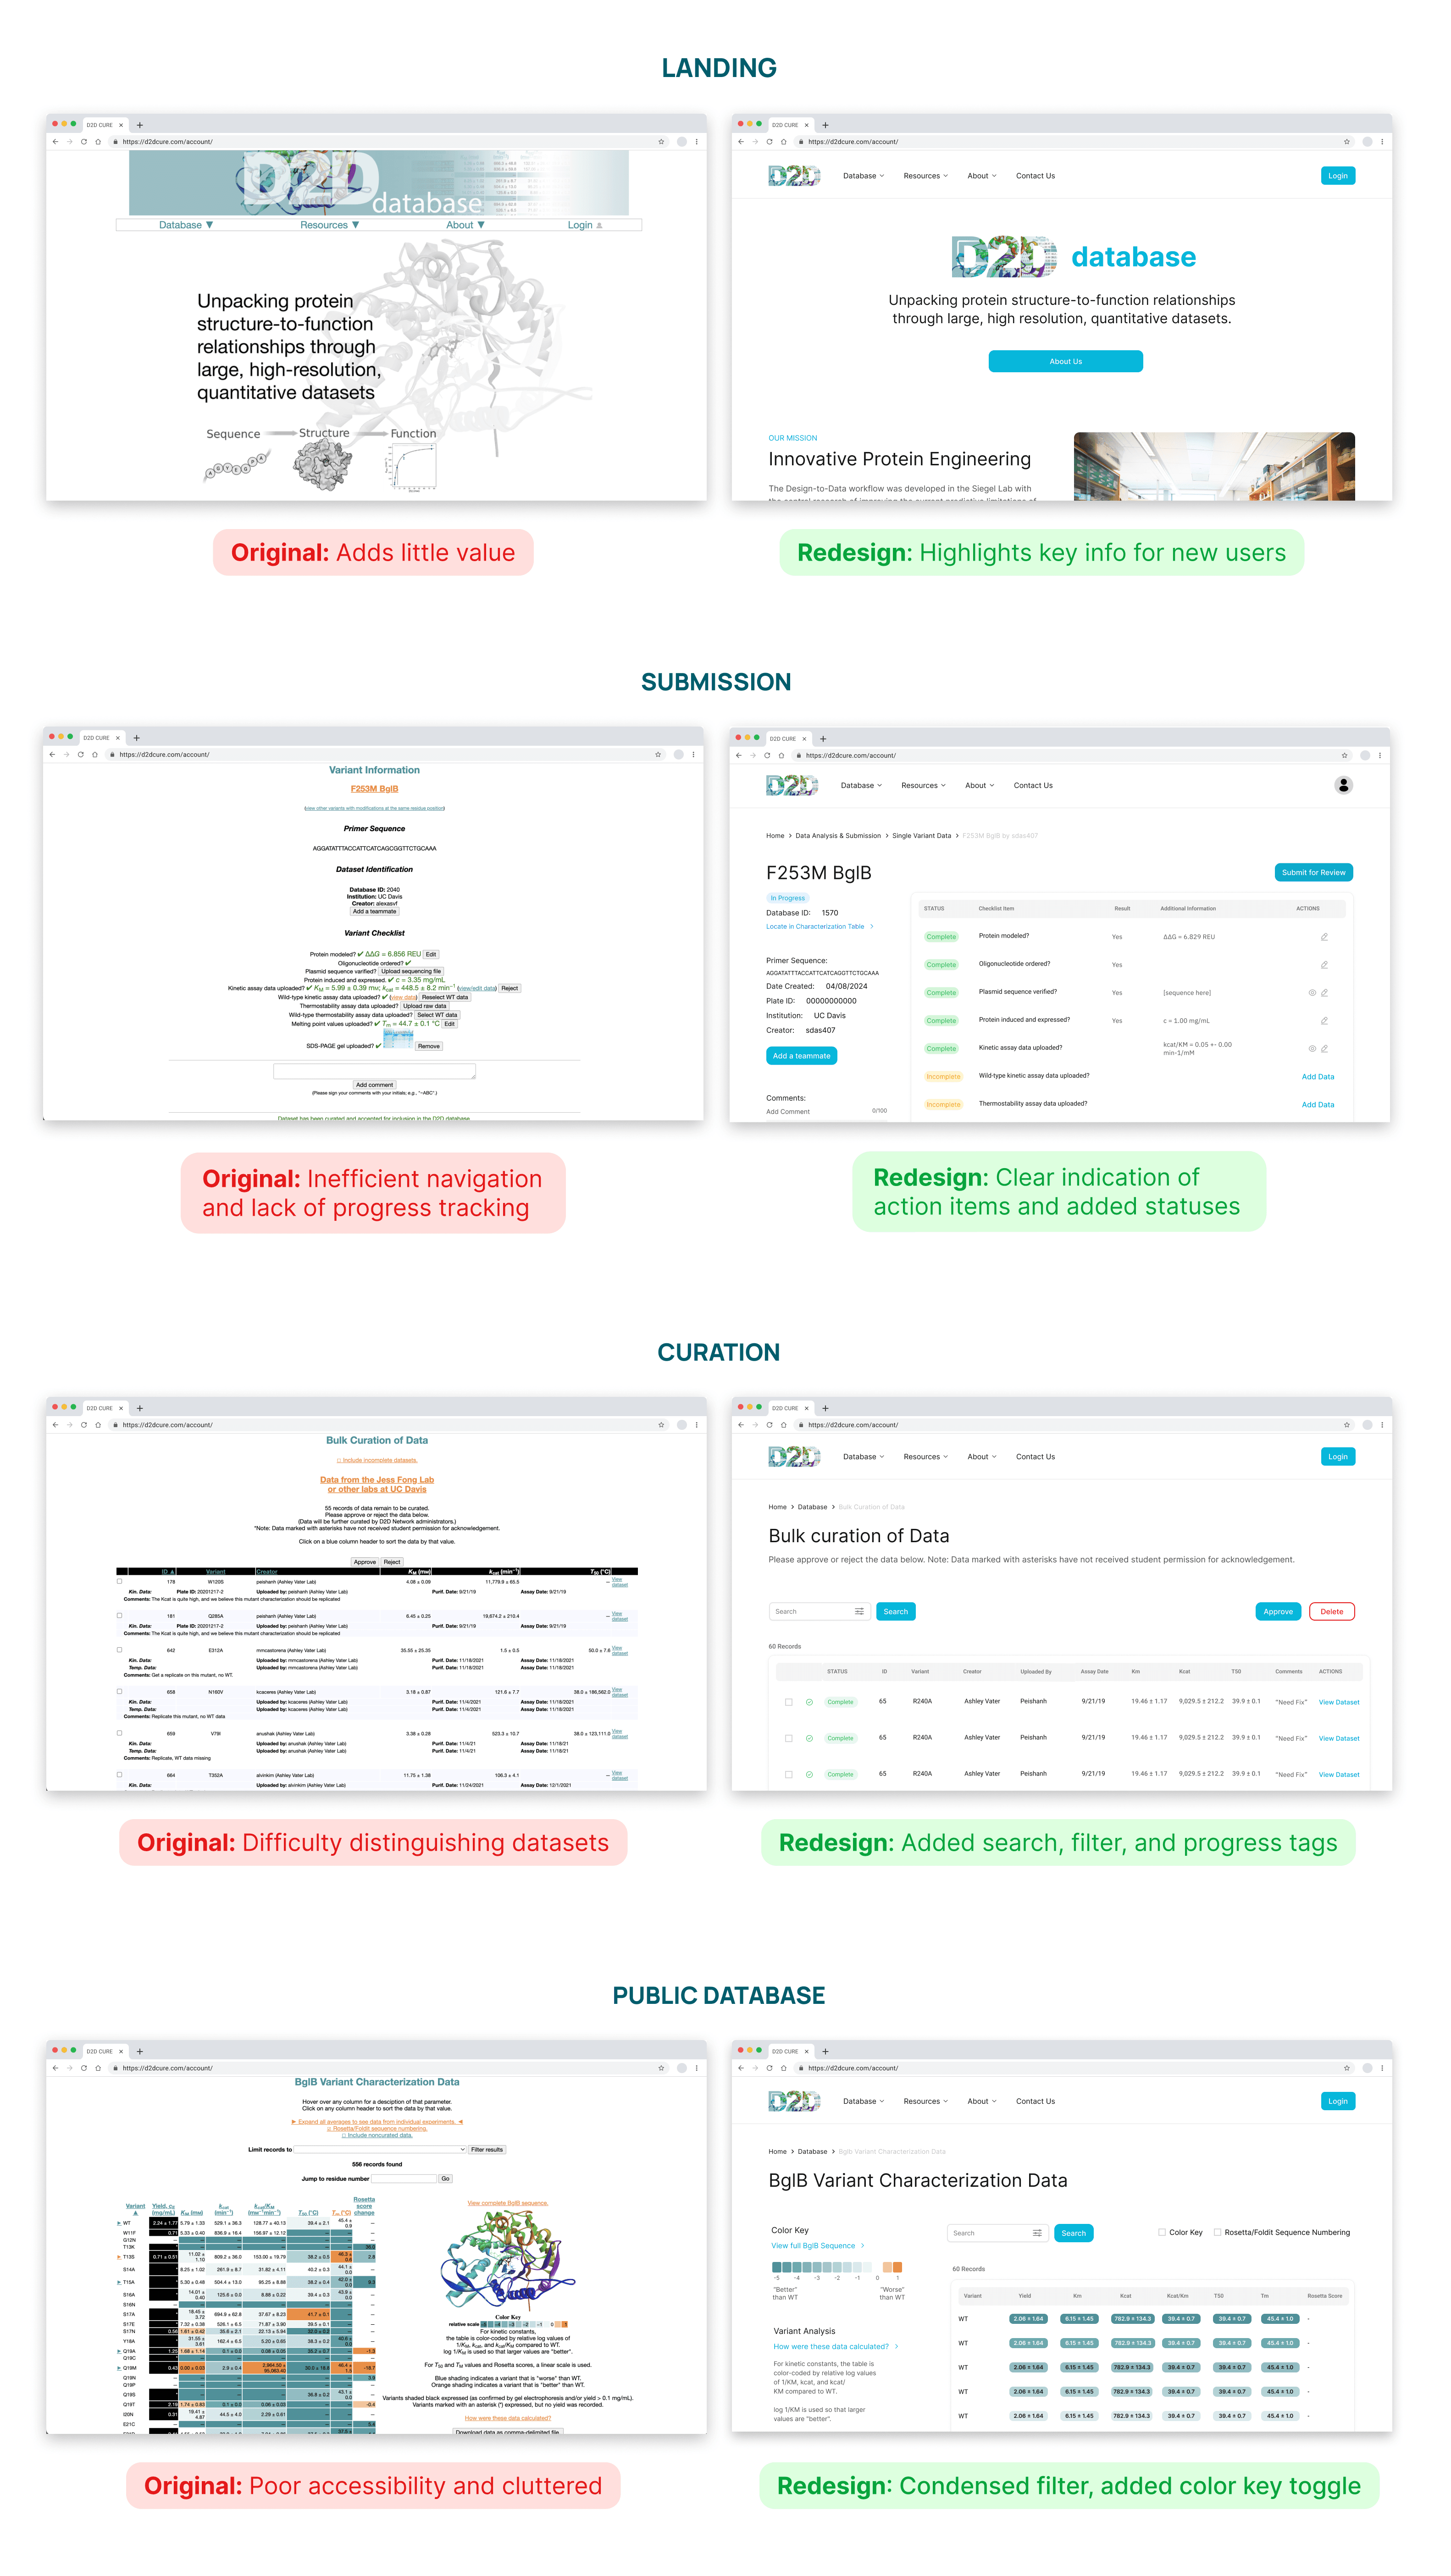
Task: Expand Resources menu in Public Database redesign navbar
Action: [x=925, y=2101]
